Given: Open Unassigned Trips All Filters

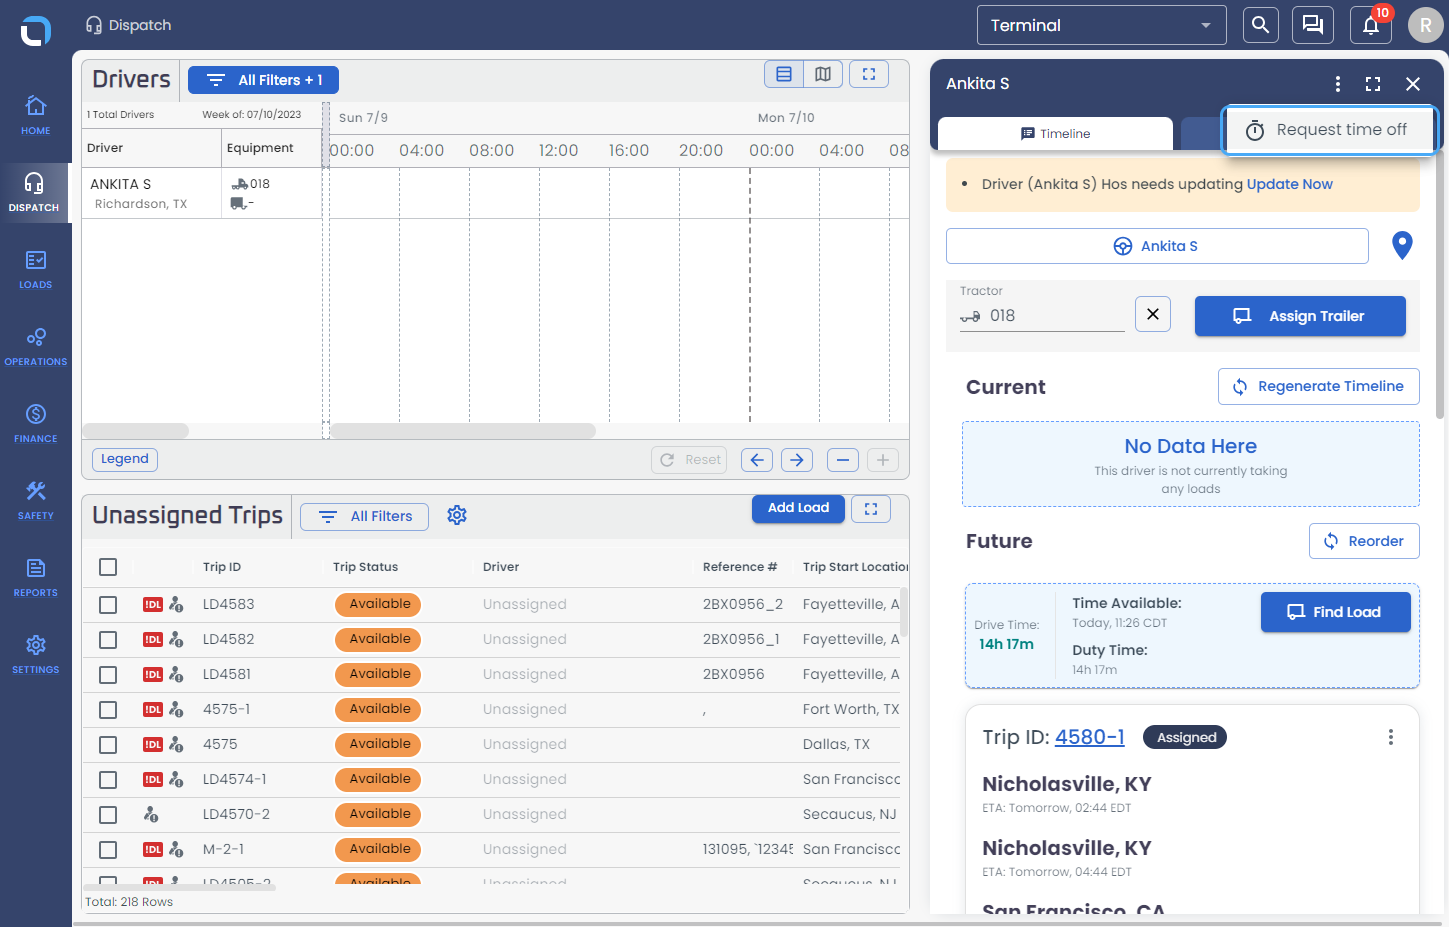Looking at the screenshot, I should [x=364, y=516].
